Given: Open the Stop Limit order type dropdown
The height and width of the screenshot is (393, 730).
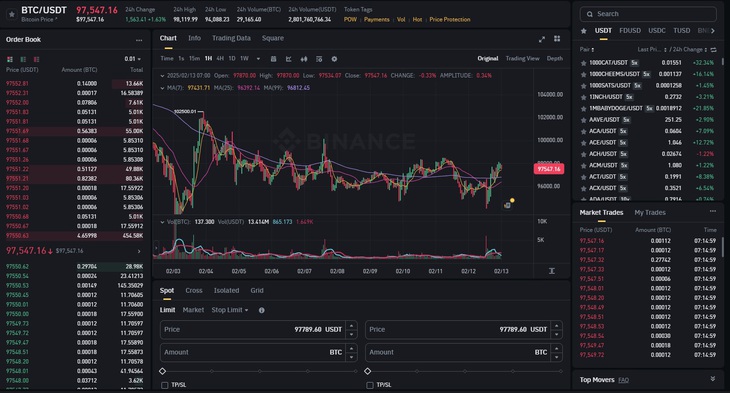Looking at the screenshot, I should click(230, 310).
